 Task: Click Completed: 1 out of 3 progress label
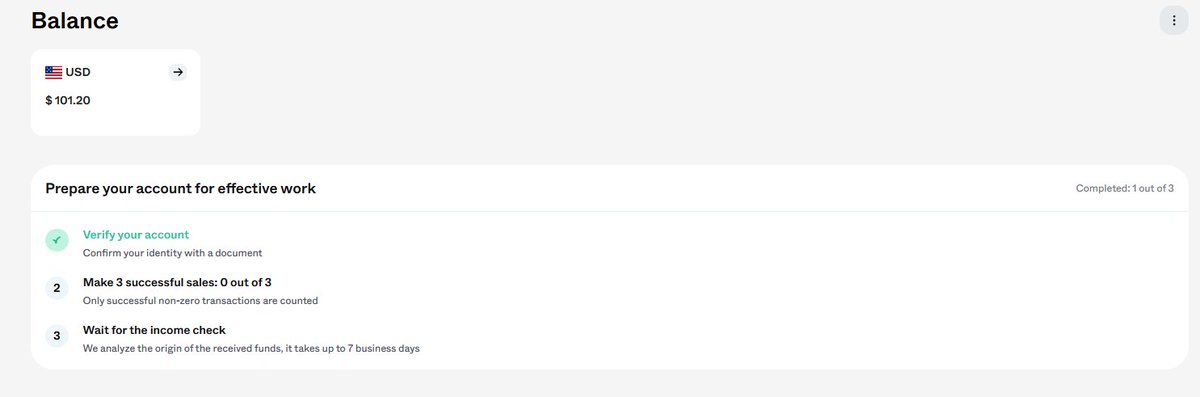pyautogui.click(x=1125, y=188)
